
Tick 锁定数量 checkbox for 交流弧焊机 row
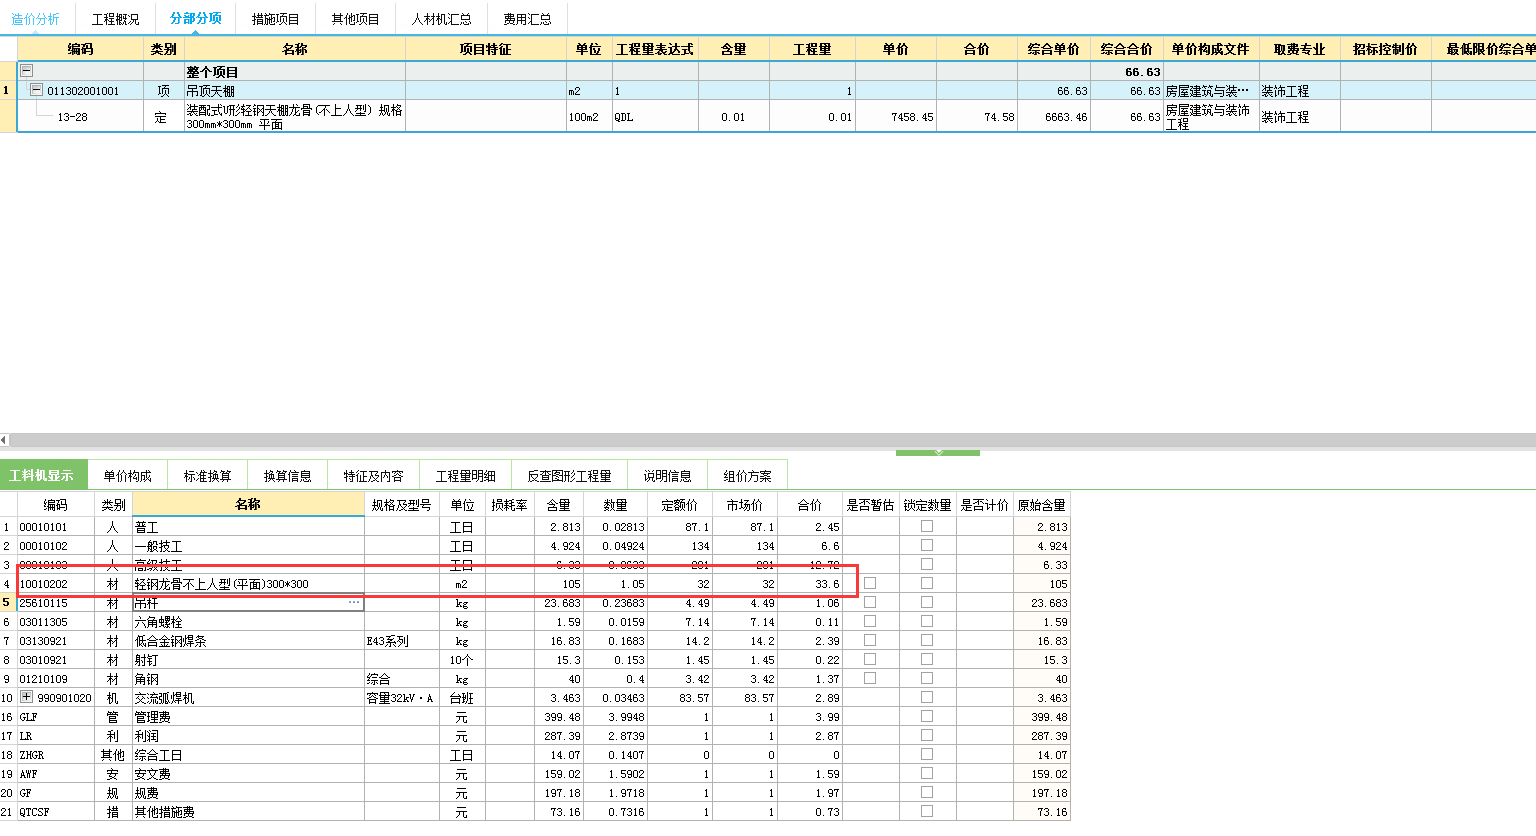[927, 697]
